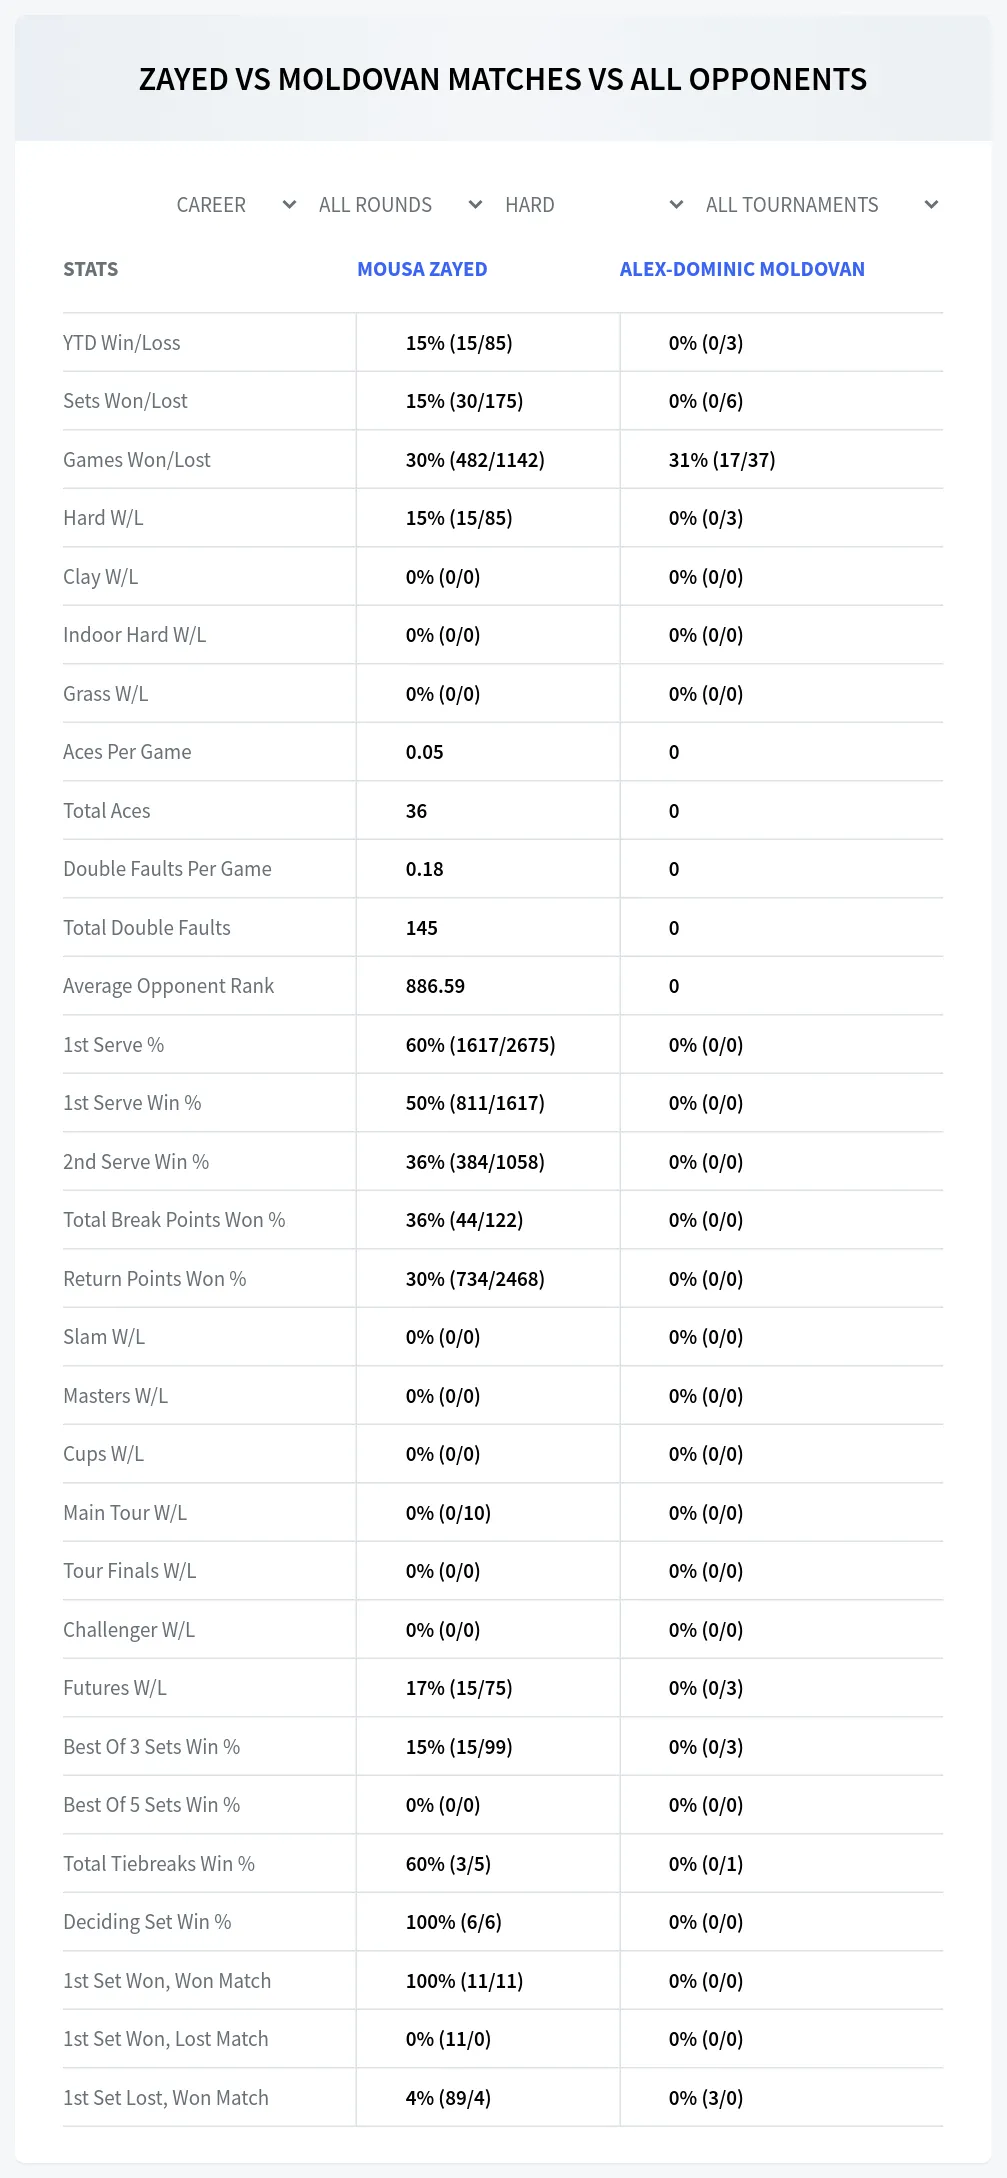Select the YTD Win/Loss row label
The width and height of the screenshot is (1007, 2178).
pyautogui.click(x=122, y=343)
